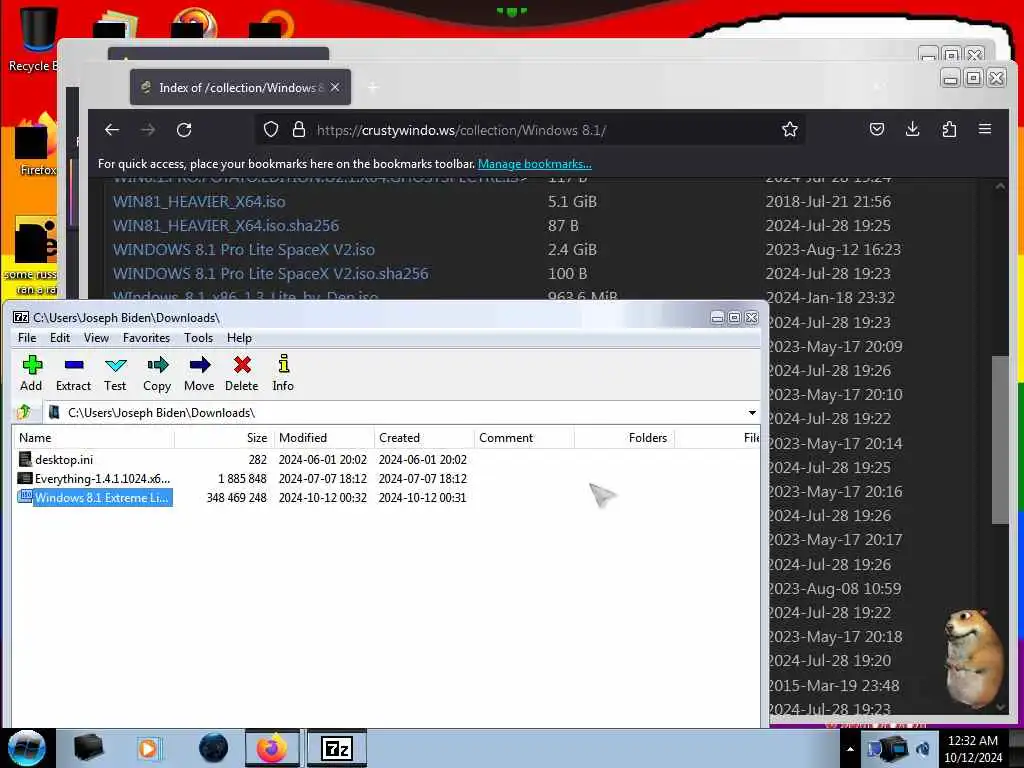Open the 7-Zip File menu

(x=27, y=338)
